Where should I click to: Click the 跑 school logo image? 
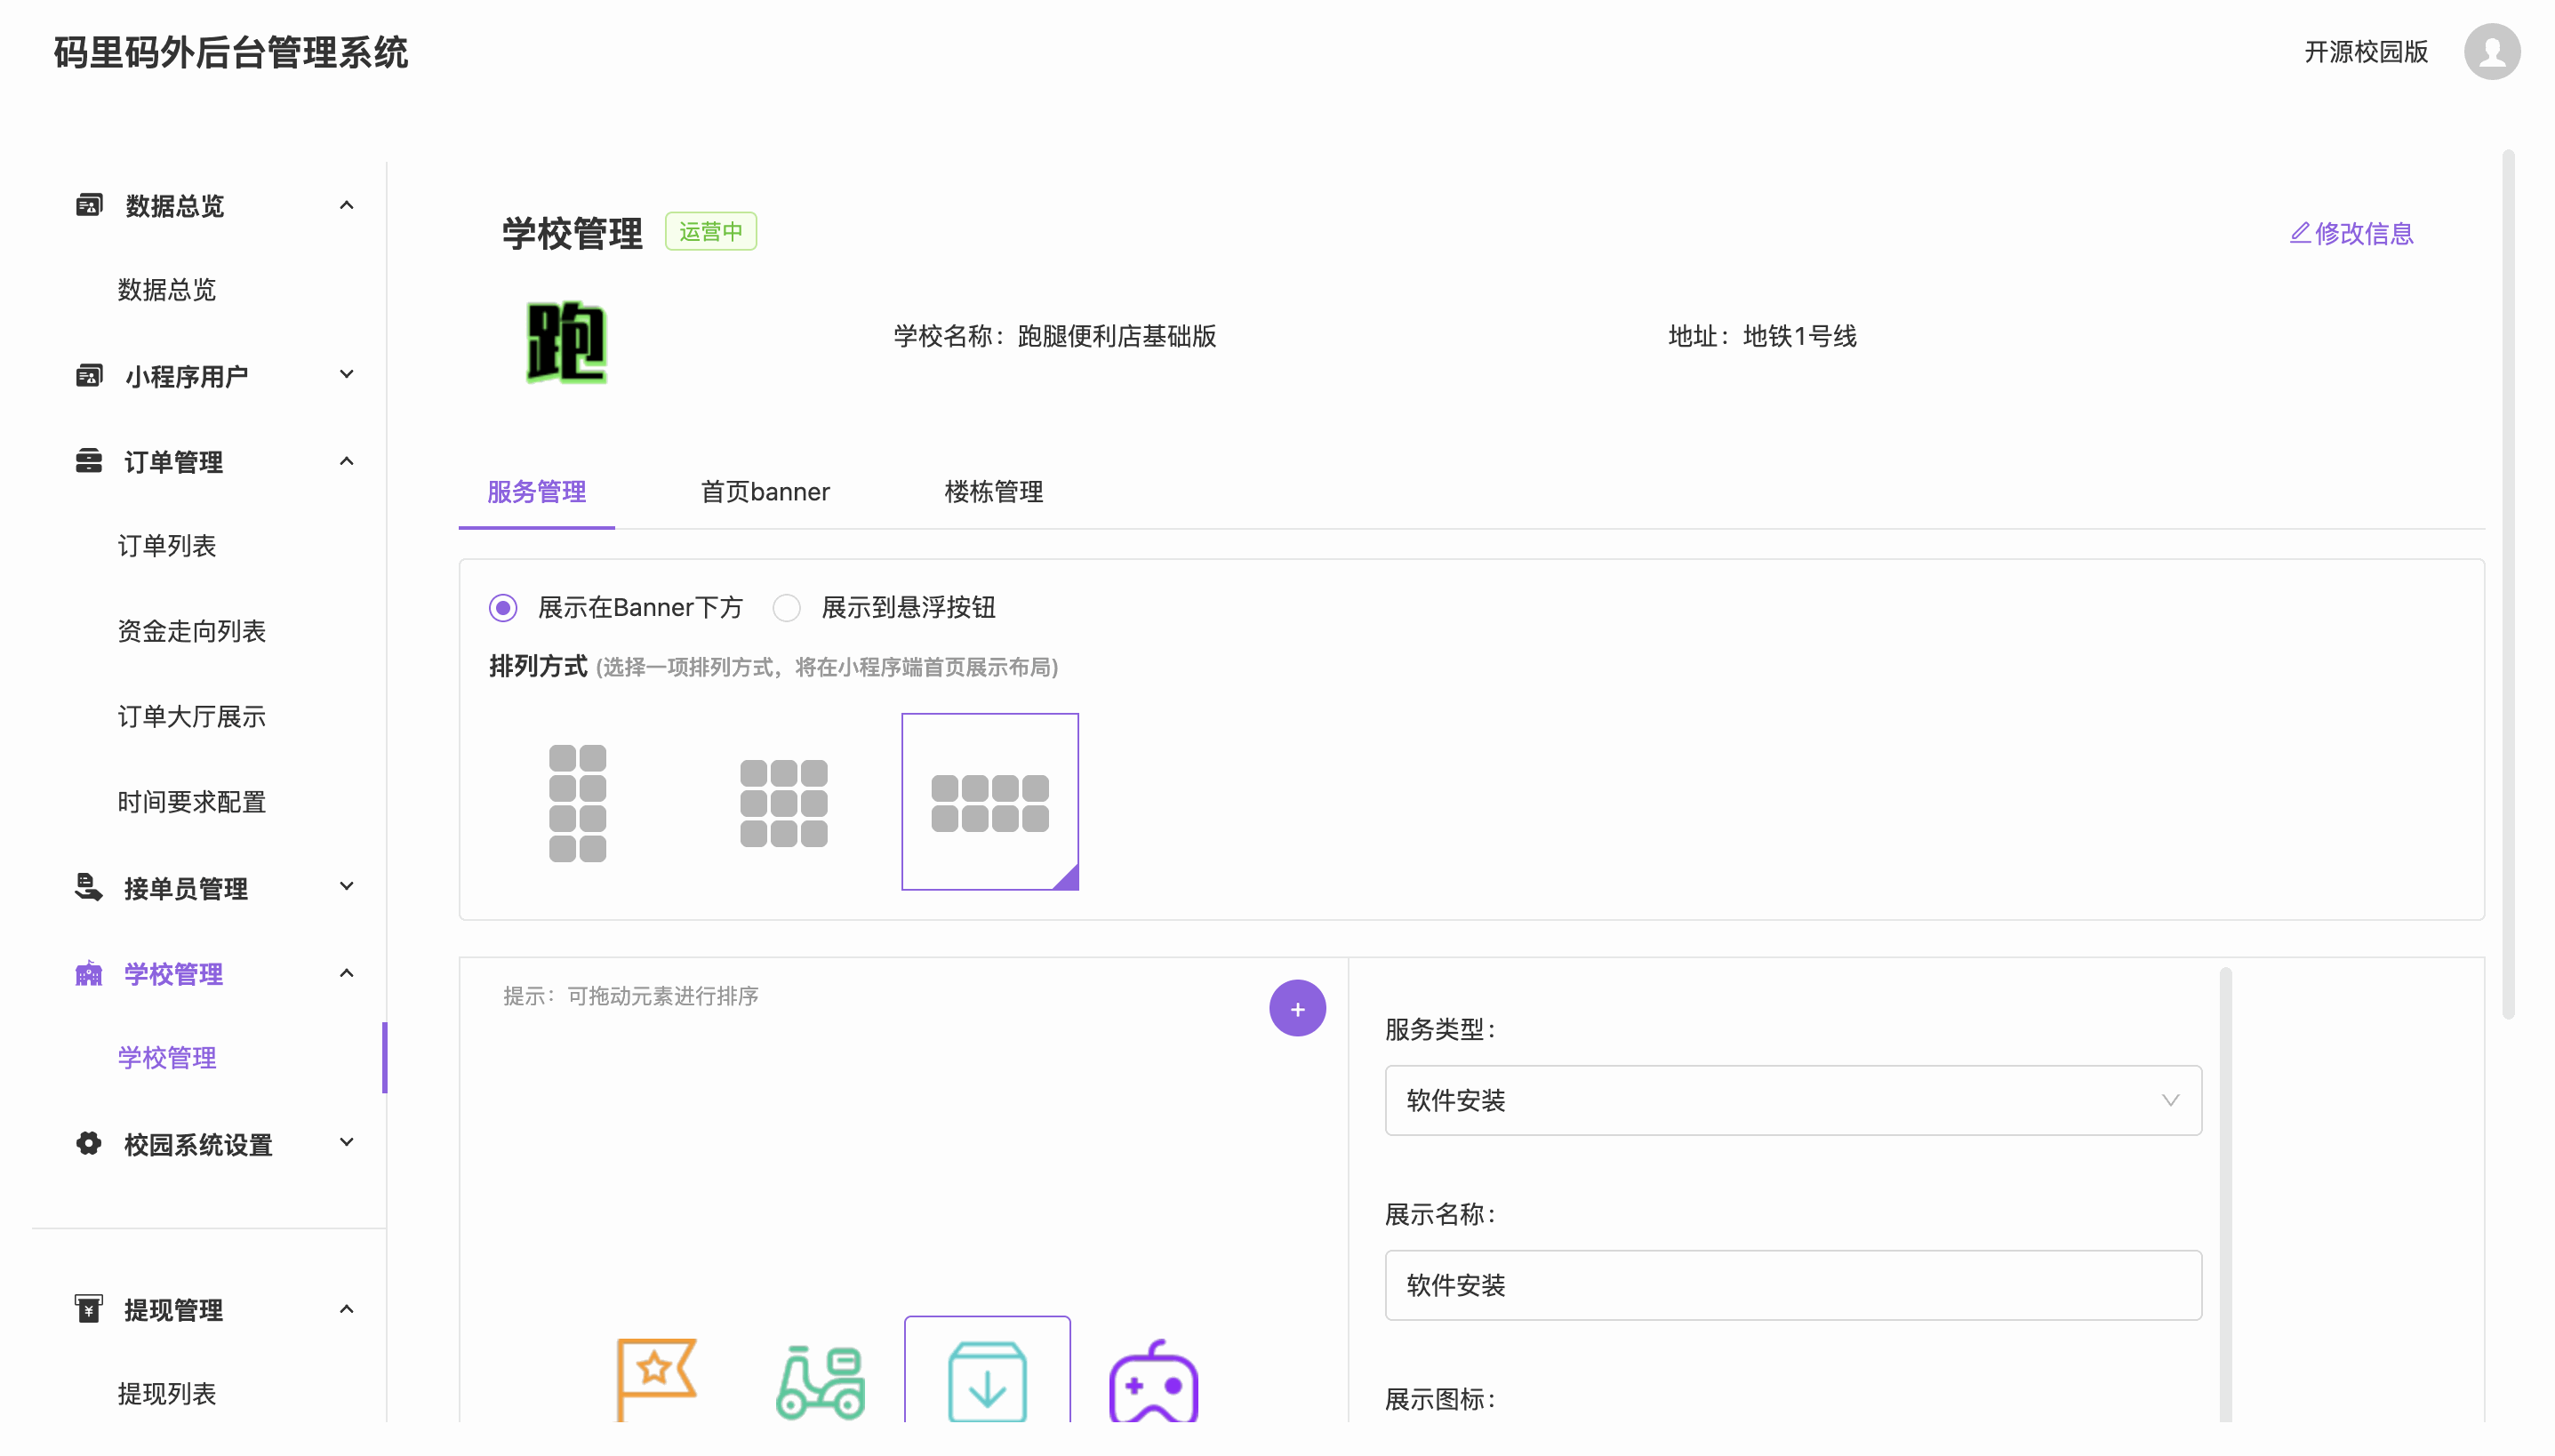tap(566, 342)
